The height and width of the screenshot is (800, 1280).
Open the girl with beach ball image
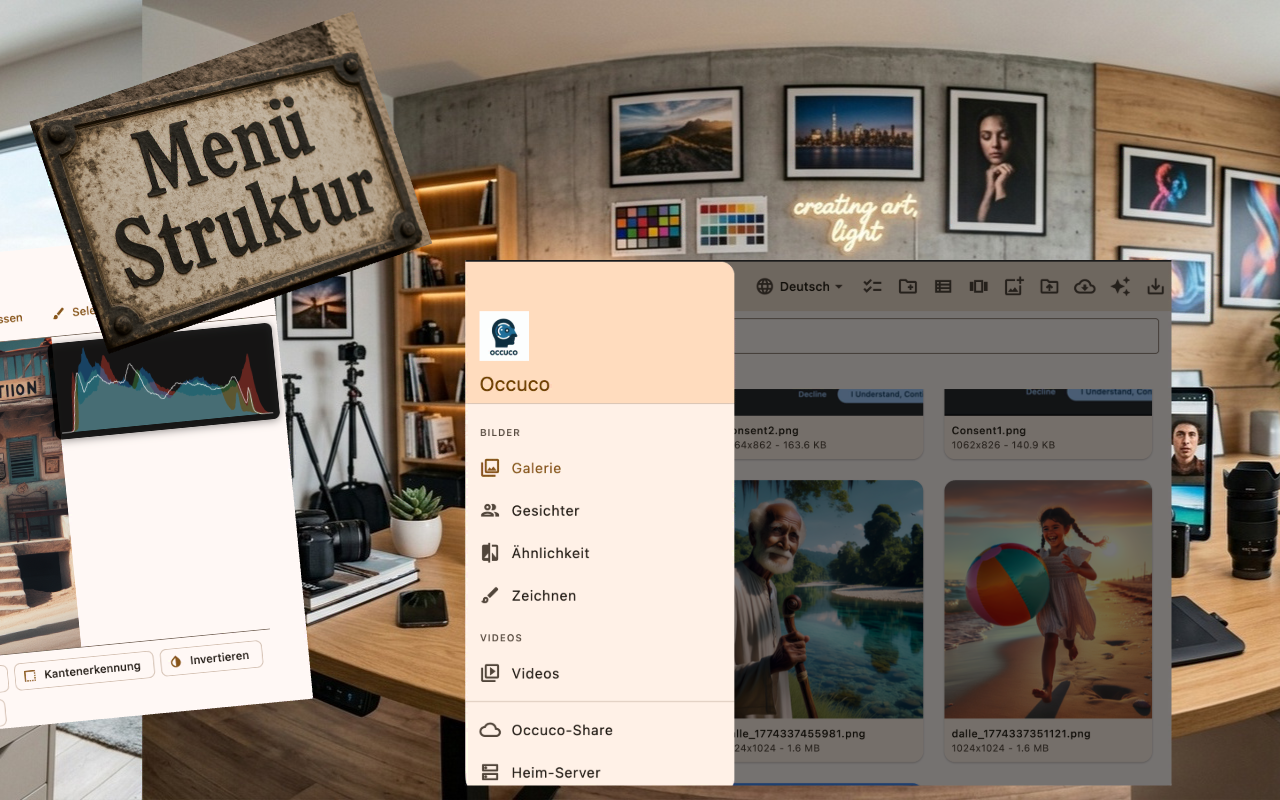point(1048,599)
